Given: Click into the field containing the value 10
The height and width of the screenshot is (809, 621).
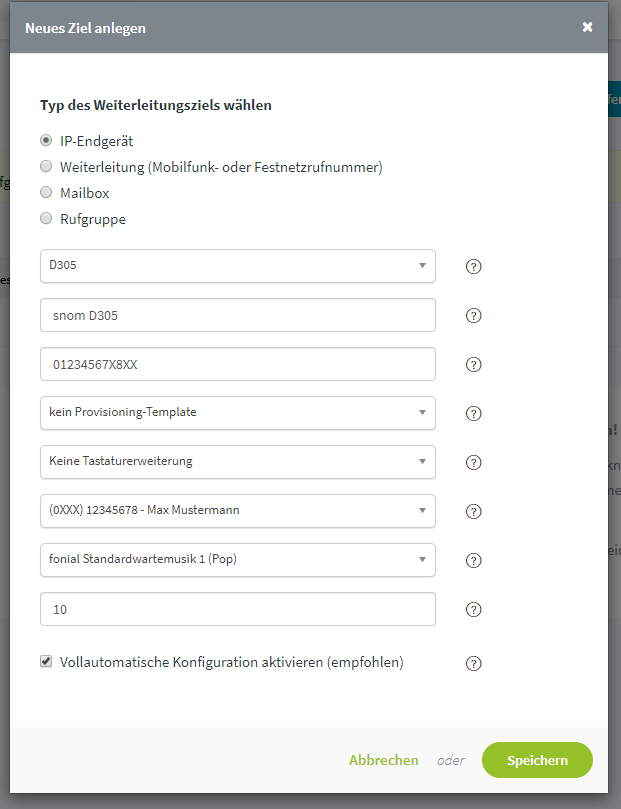Looking at the screenshot, I should point(240,609).
